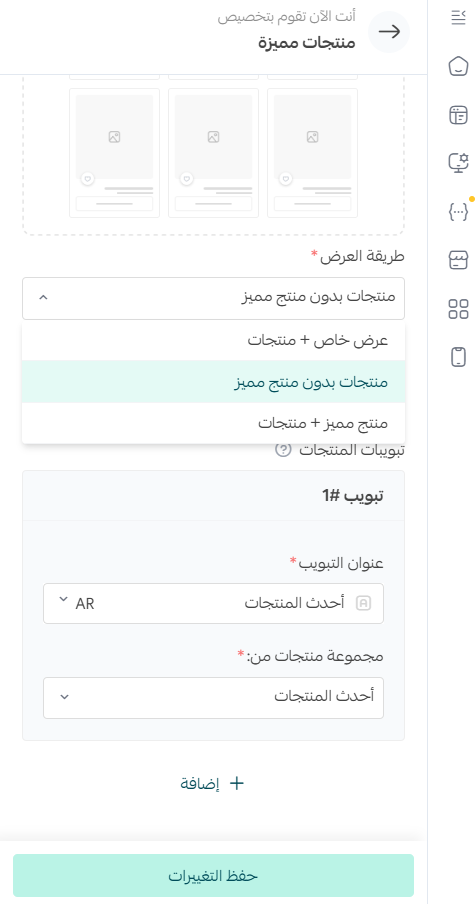Image resolution: width=476 pixels, height=904 pixels.
Task: Click the إضافة add tab button
Action: point(213,784)
